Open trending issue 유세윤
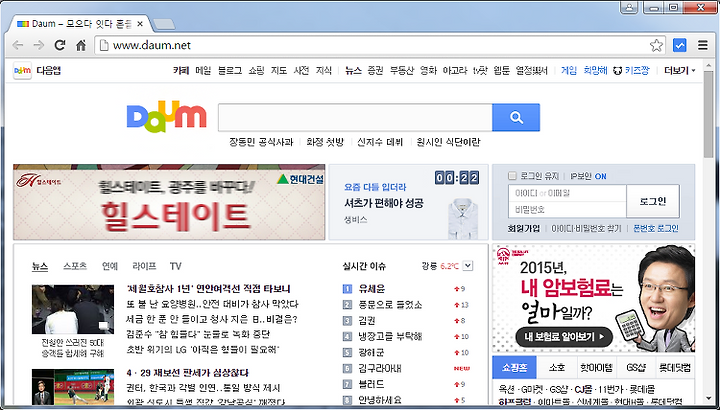This screenshot has height=410, width=720. (372, 289)
